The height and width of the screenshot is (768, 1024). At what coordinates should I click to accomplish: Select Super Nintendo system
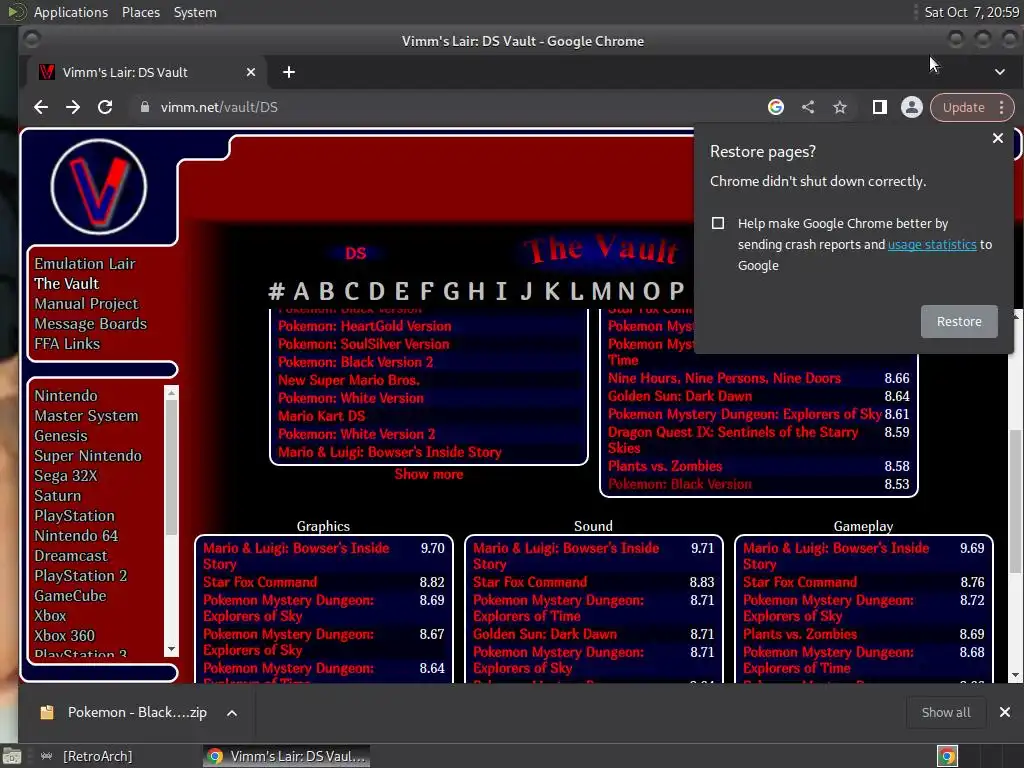coord(88,456)
